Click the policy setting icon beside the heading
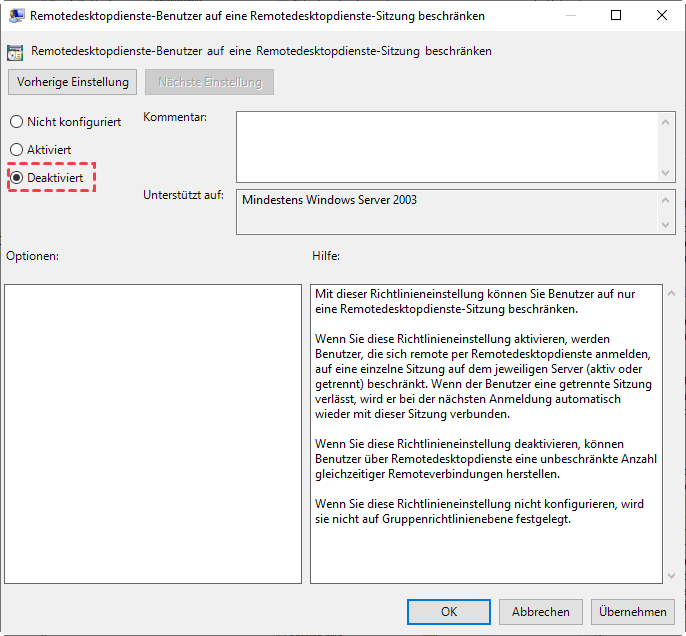Viewport: 686px width, 636px height. point(16,51)
